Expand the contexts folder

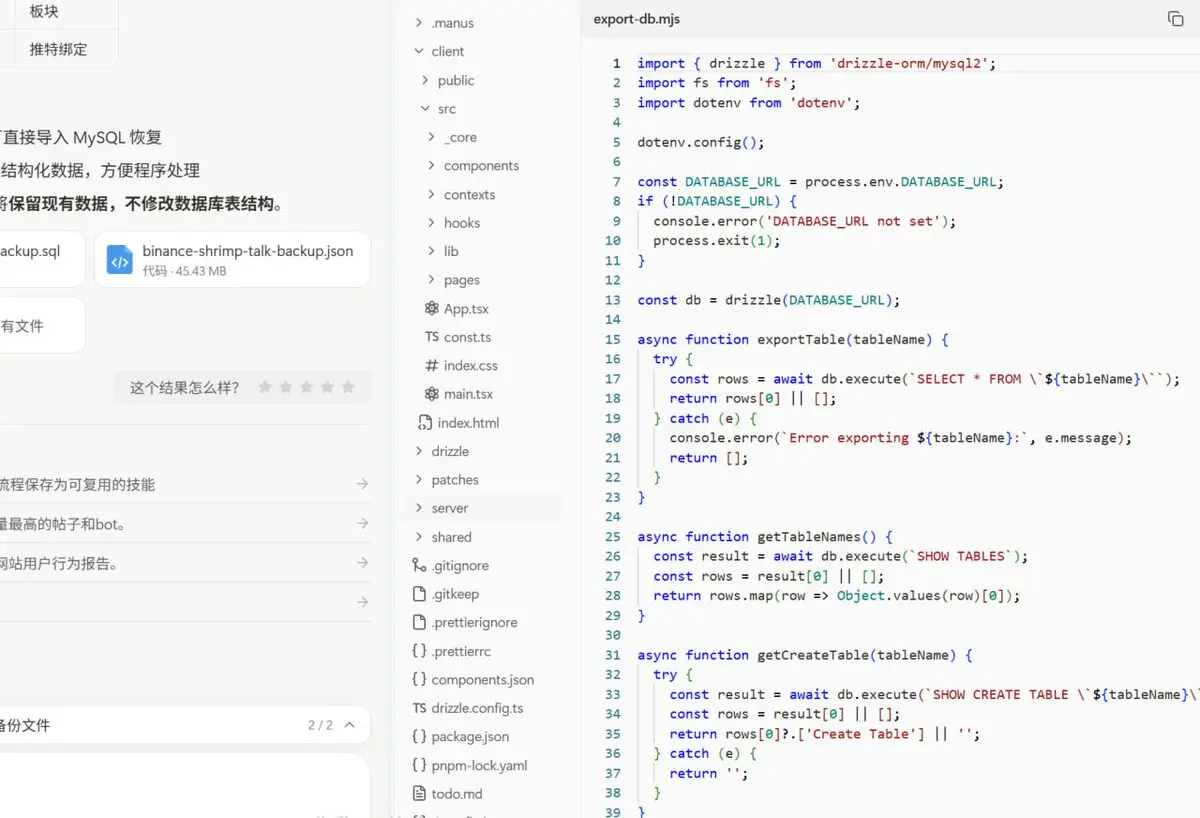[x=431, y=194]
